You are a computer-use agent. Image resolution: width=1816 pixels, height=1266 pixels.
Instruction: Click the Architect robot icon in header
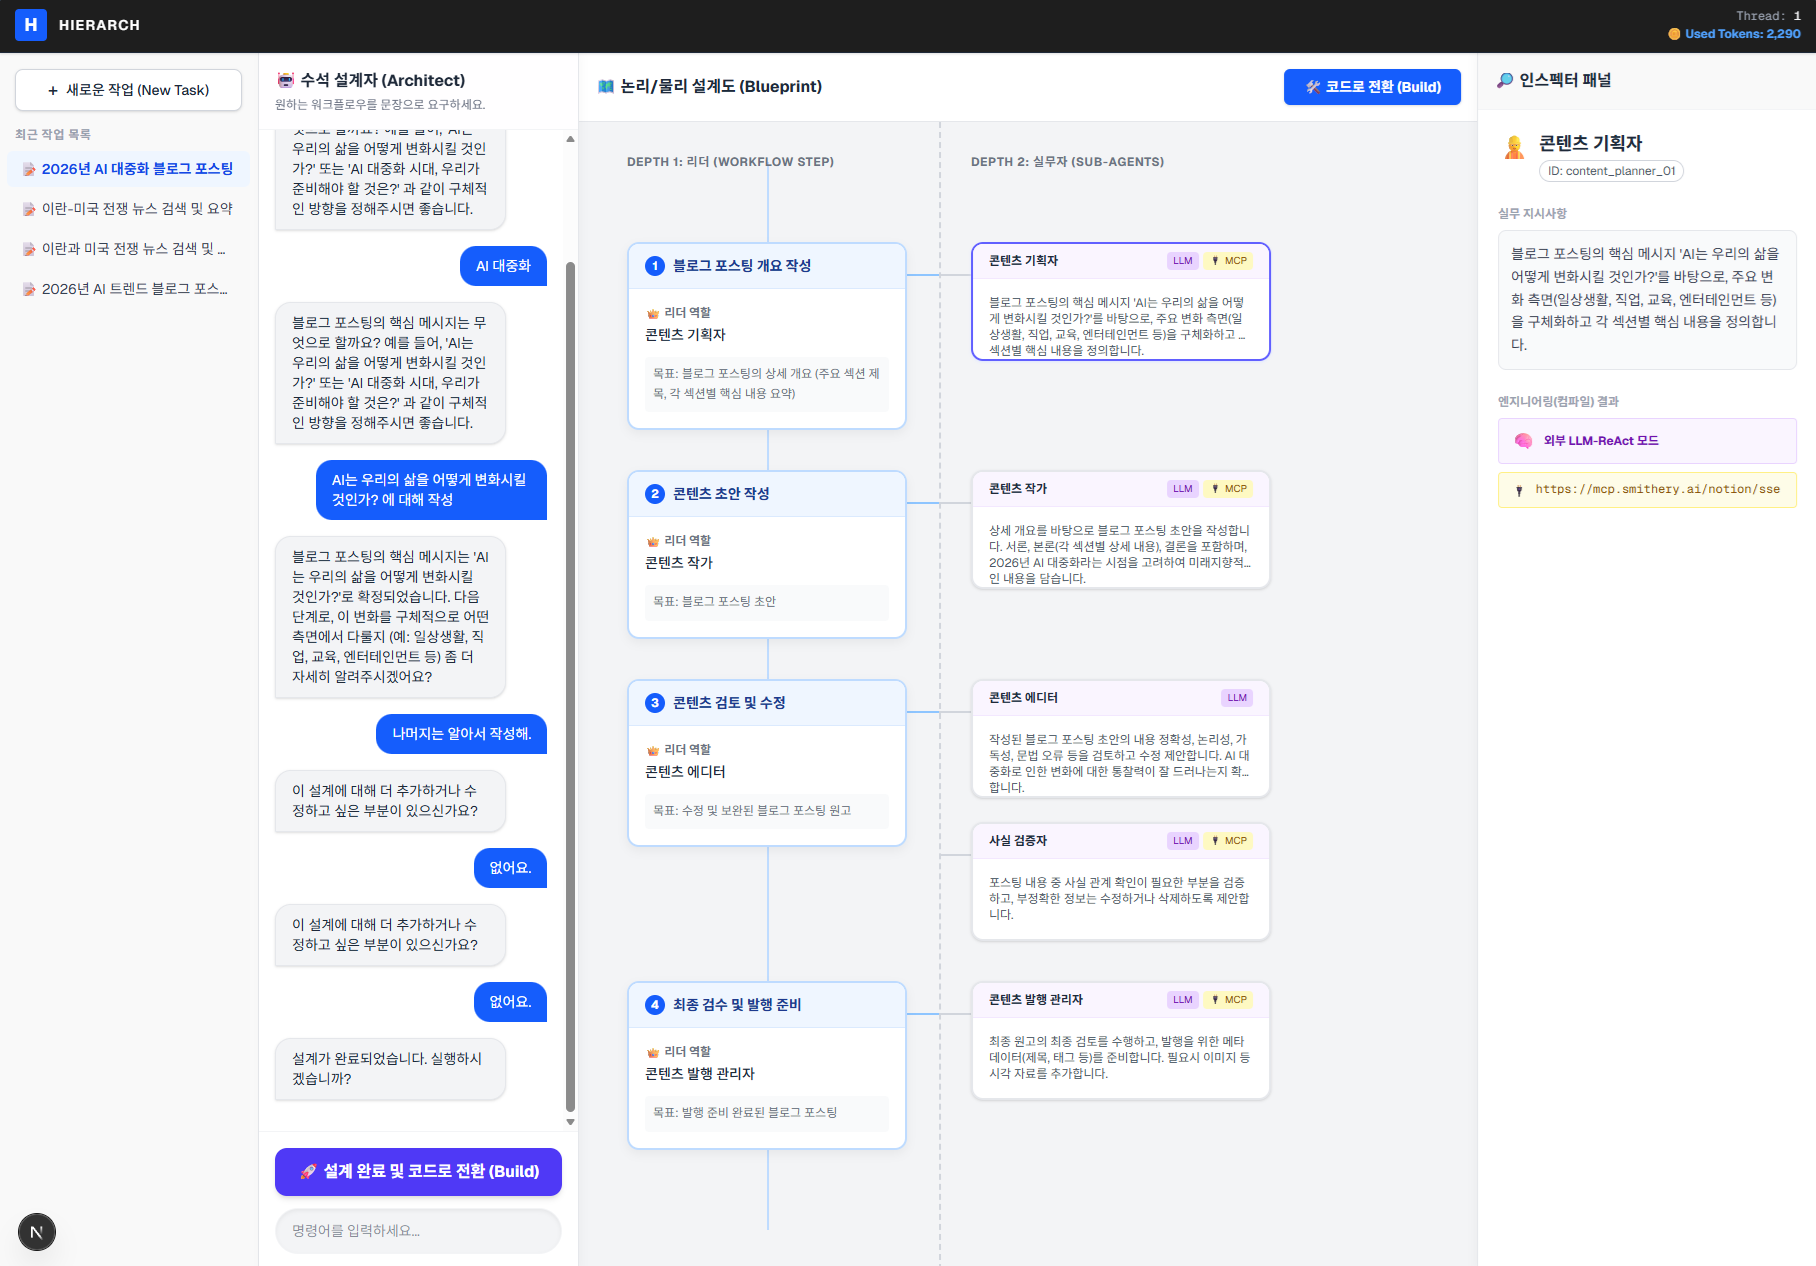[x=286, y=80]
